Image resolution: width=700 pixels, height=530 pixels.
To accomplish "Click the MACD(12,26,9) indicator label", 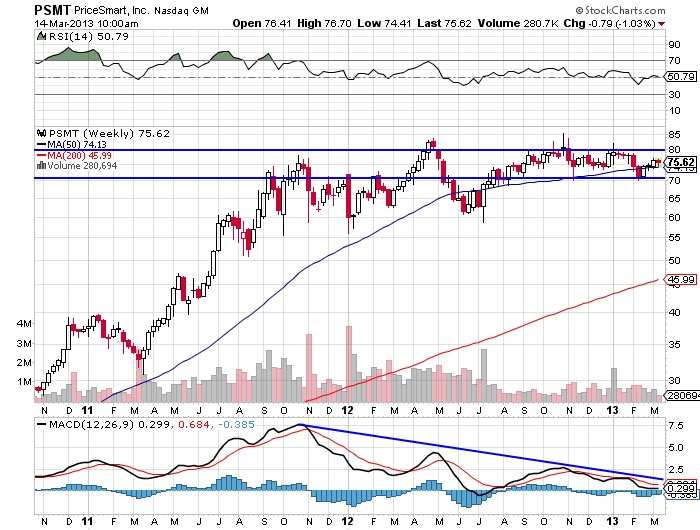I will tap(92, 424).
